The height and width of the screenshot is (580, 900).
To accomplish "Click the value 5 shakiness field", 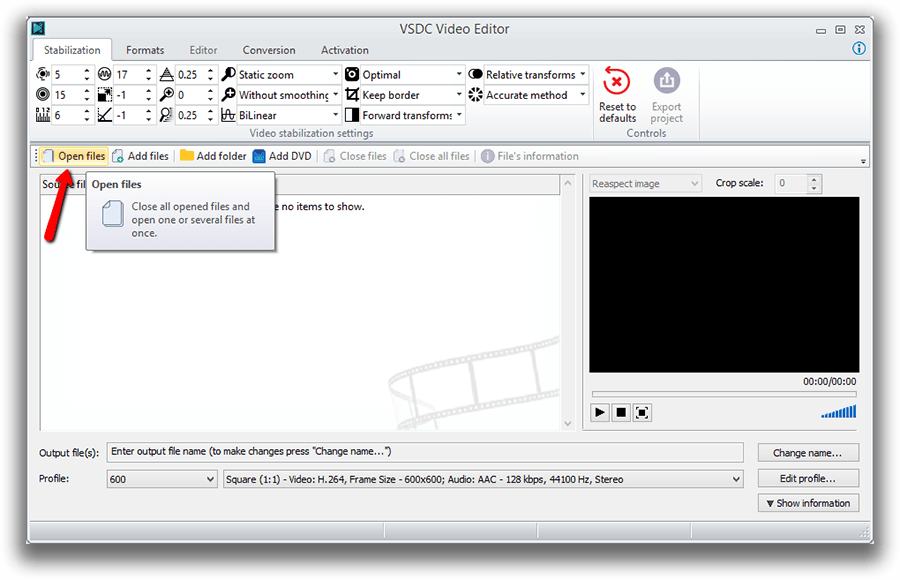I will (x=66, y=75).
